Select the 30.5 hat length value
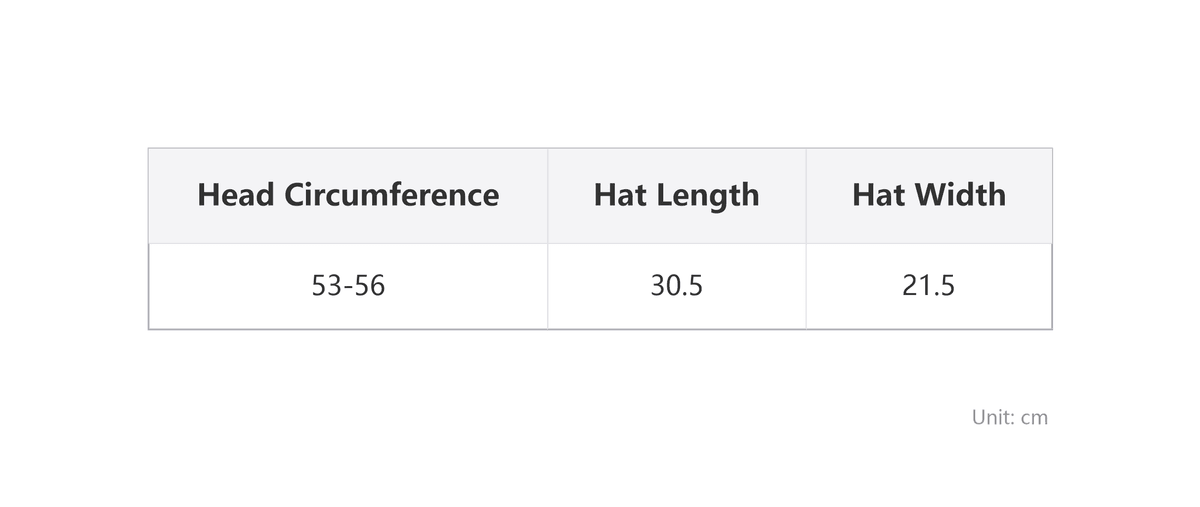 click(677, 286)
